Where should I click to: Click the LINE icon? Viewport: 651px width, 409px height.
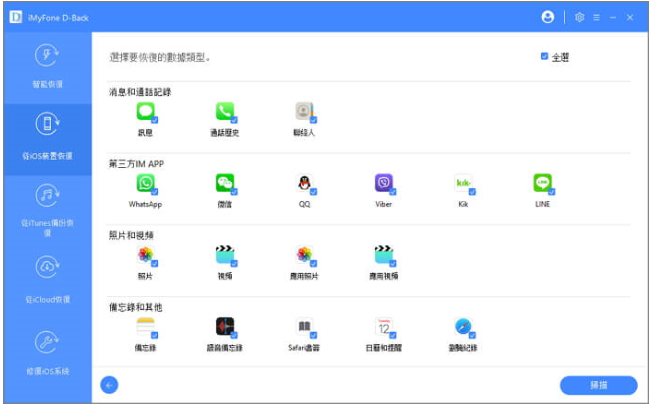[x=542, y=183]
